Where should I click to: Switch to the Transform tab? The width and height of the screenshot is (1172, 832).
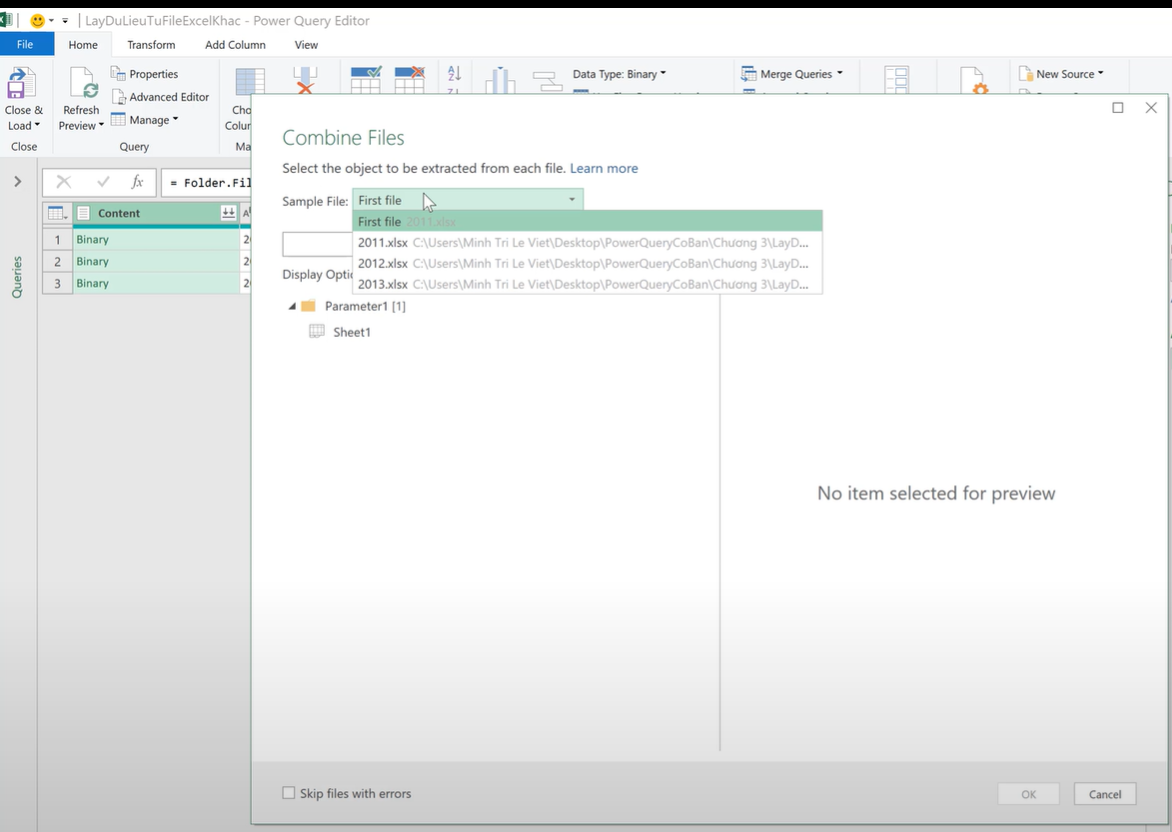[151, 45]
